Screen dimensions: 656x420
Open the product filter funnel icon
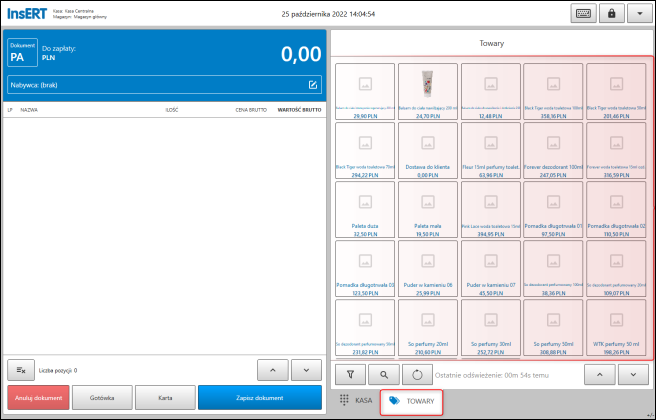351,375
